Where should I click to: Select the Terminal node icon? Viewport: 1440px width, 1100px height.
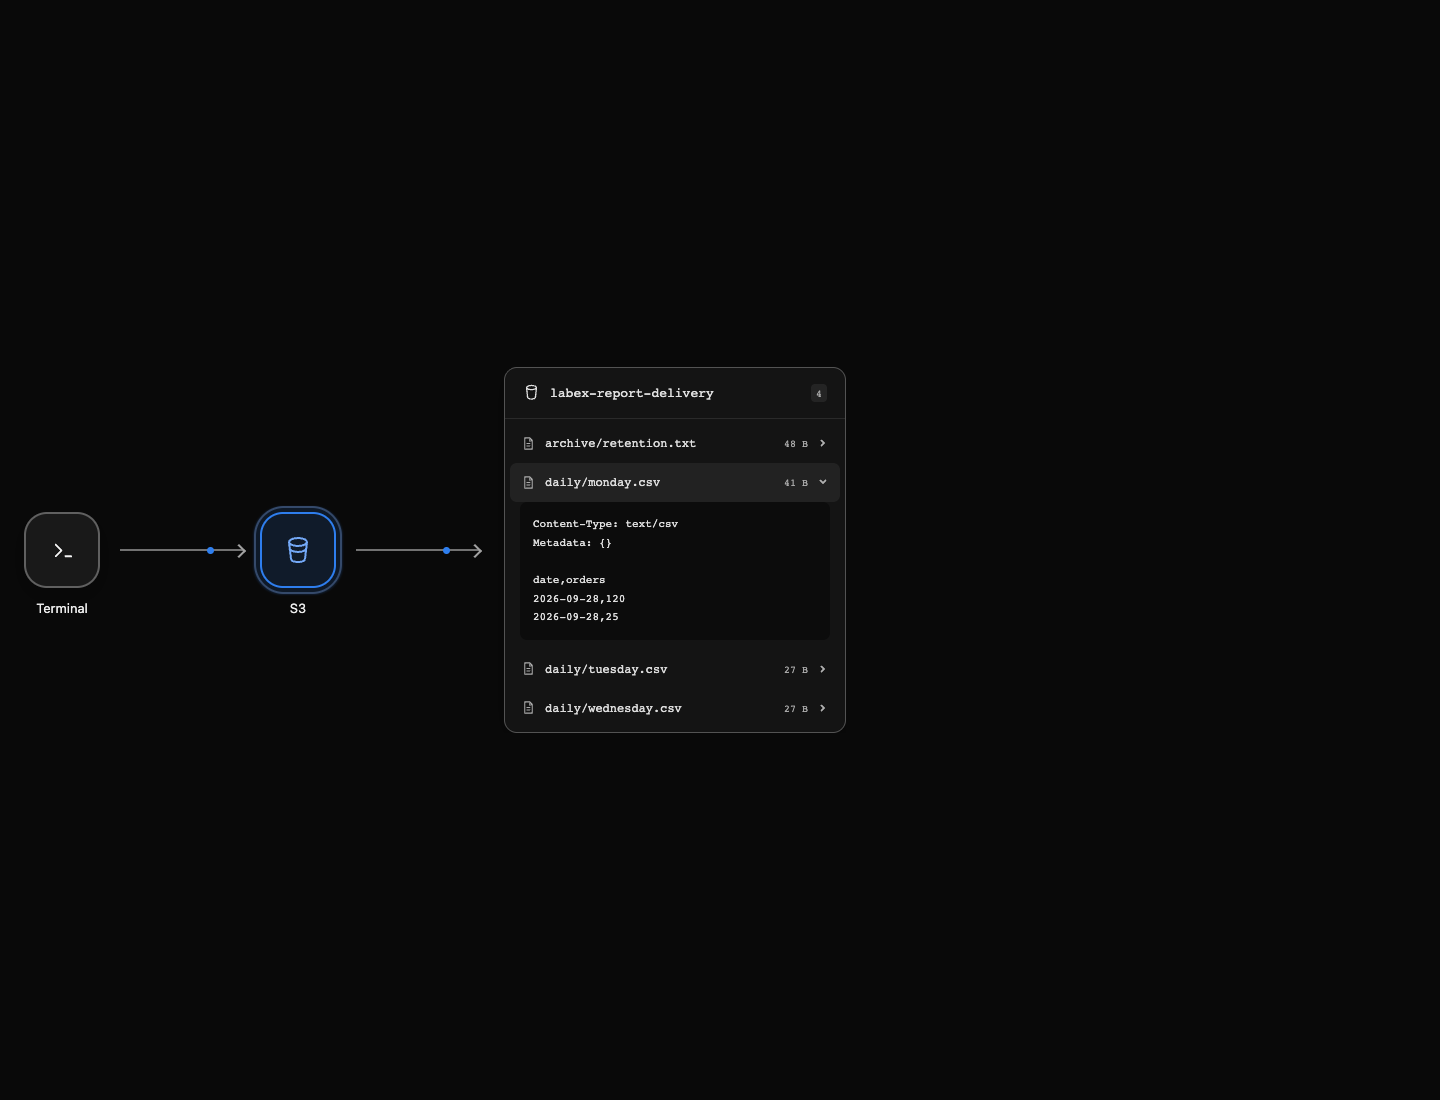point(62,550)
